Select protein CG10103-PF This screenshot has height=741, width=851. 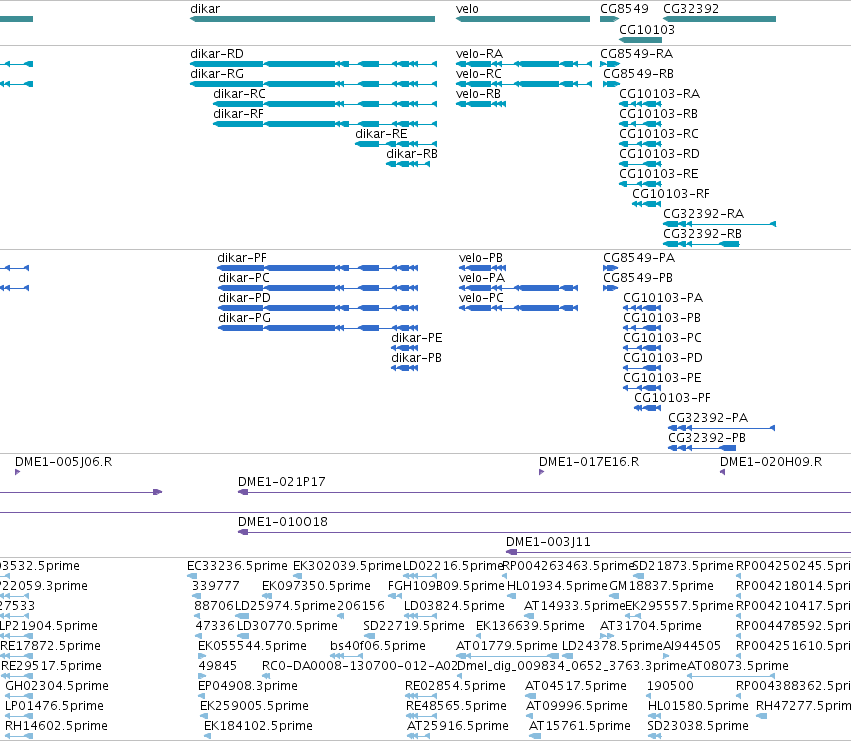click(672, 398)
